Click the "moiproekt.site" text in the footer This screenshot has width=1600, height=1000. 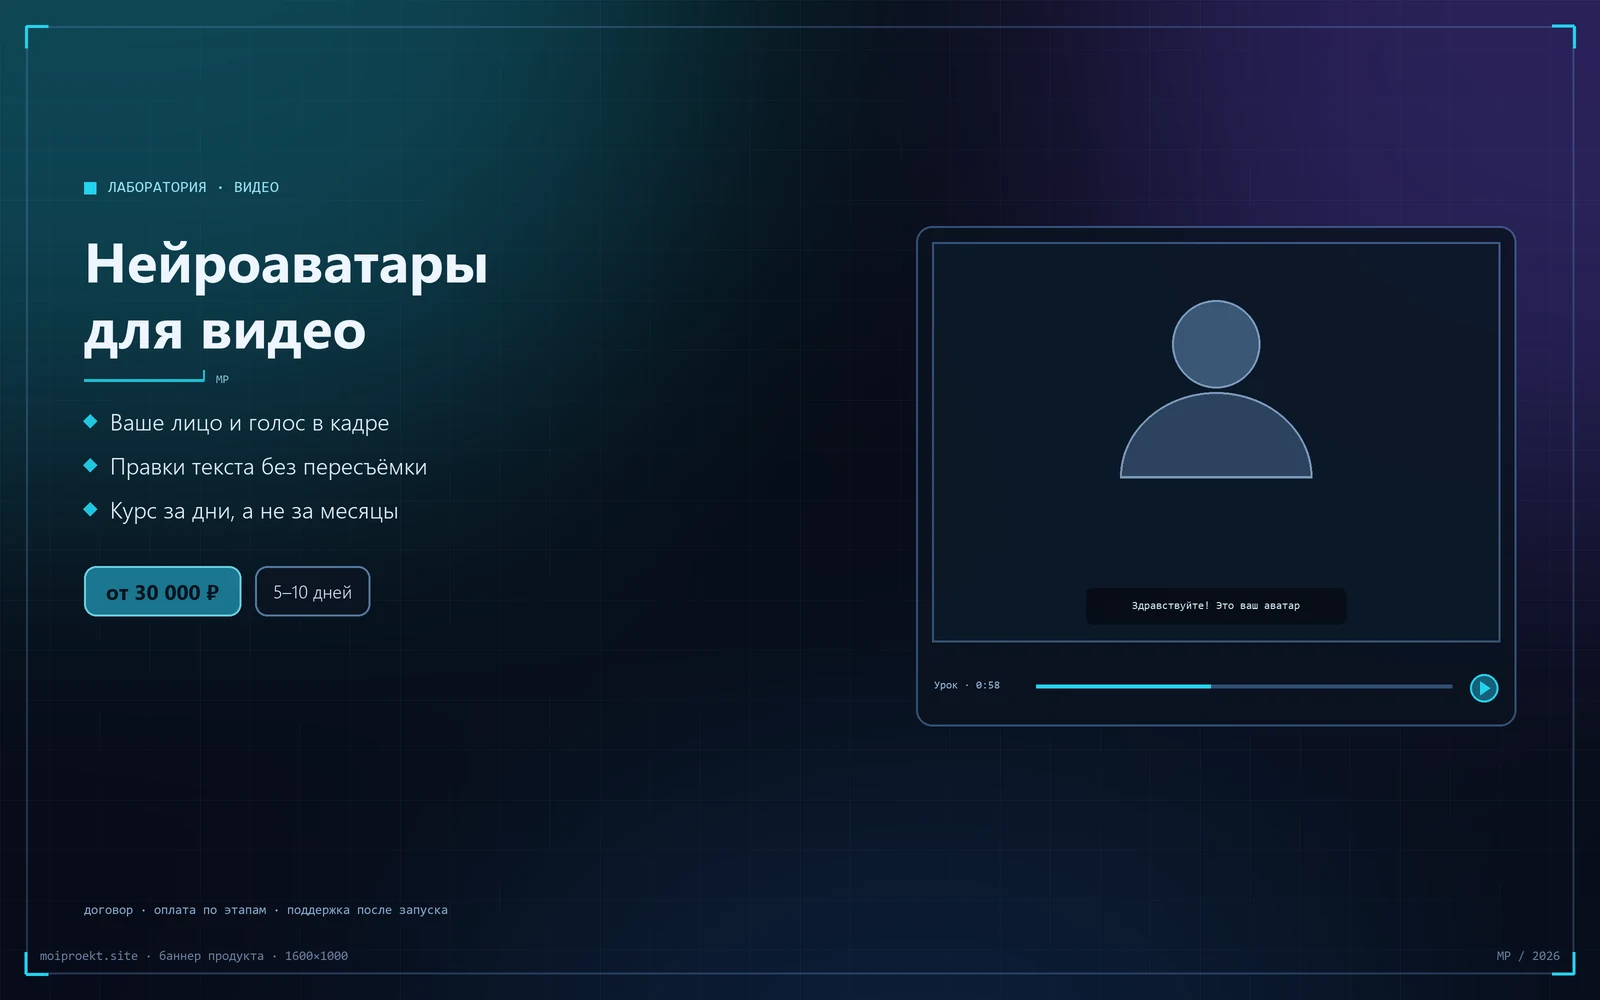point(89,956)
